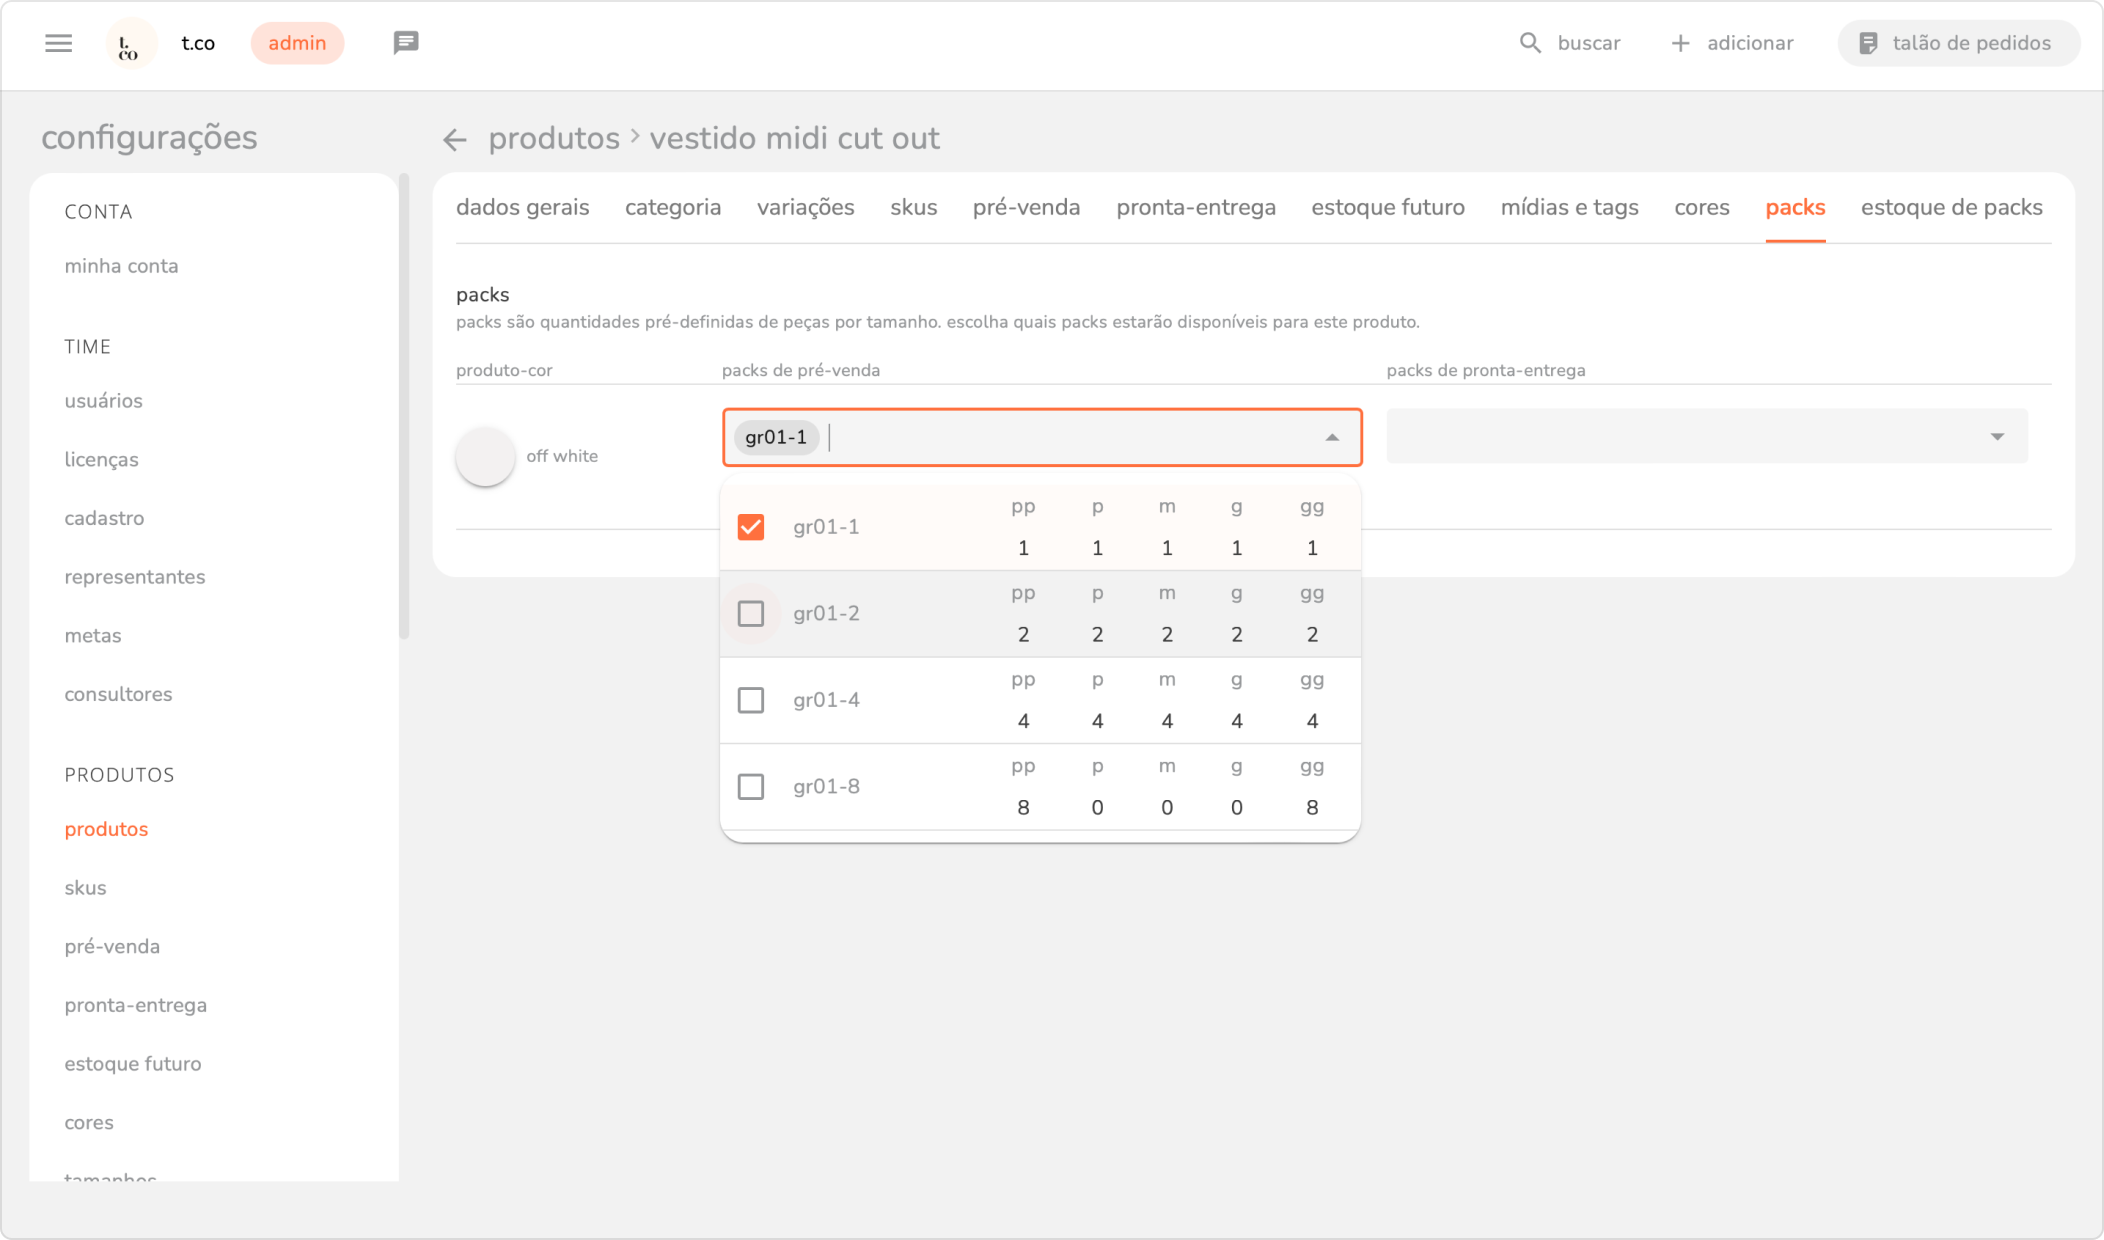The image size is (2104, 1240).
Task: Switch to the estoque de packs tab
Action: tap(1951, 207)
